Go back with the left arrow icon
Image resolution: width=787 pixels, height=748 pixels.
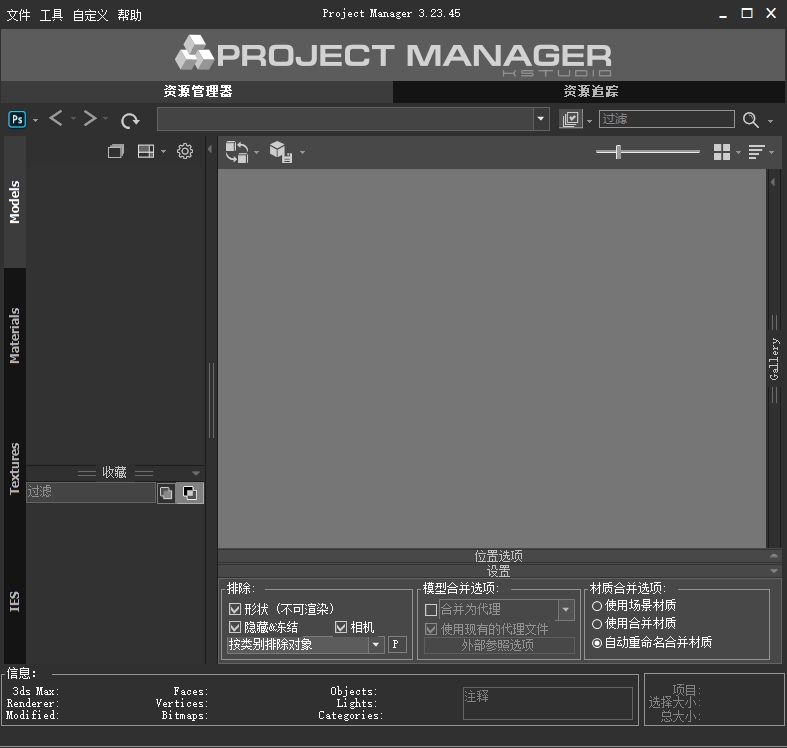click(56, 118)
